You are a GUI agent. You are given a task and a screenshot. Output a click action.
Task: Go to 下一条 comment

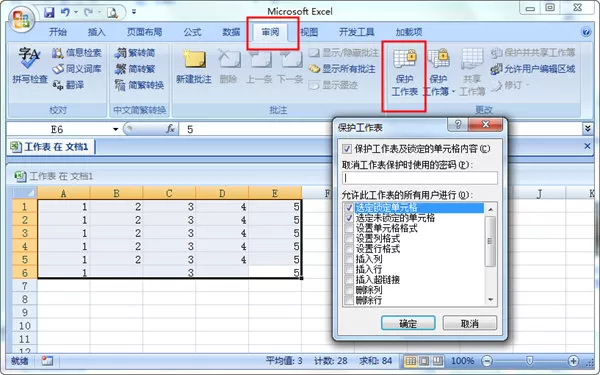click(290, 67)
